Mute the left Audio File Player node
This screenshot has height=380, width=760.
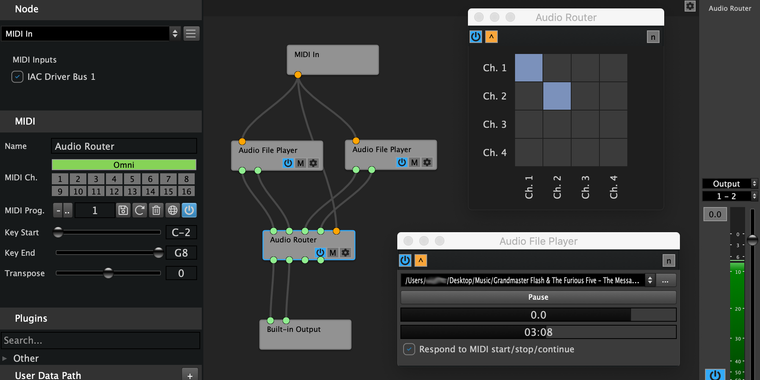[301, 163]
